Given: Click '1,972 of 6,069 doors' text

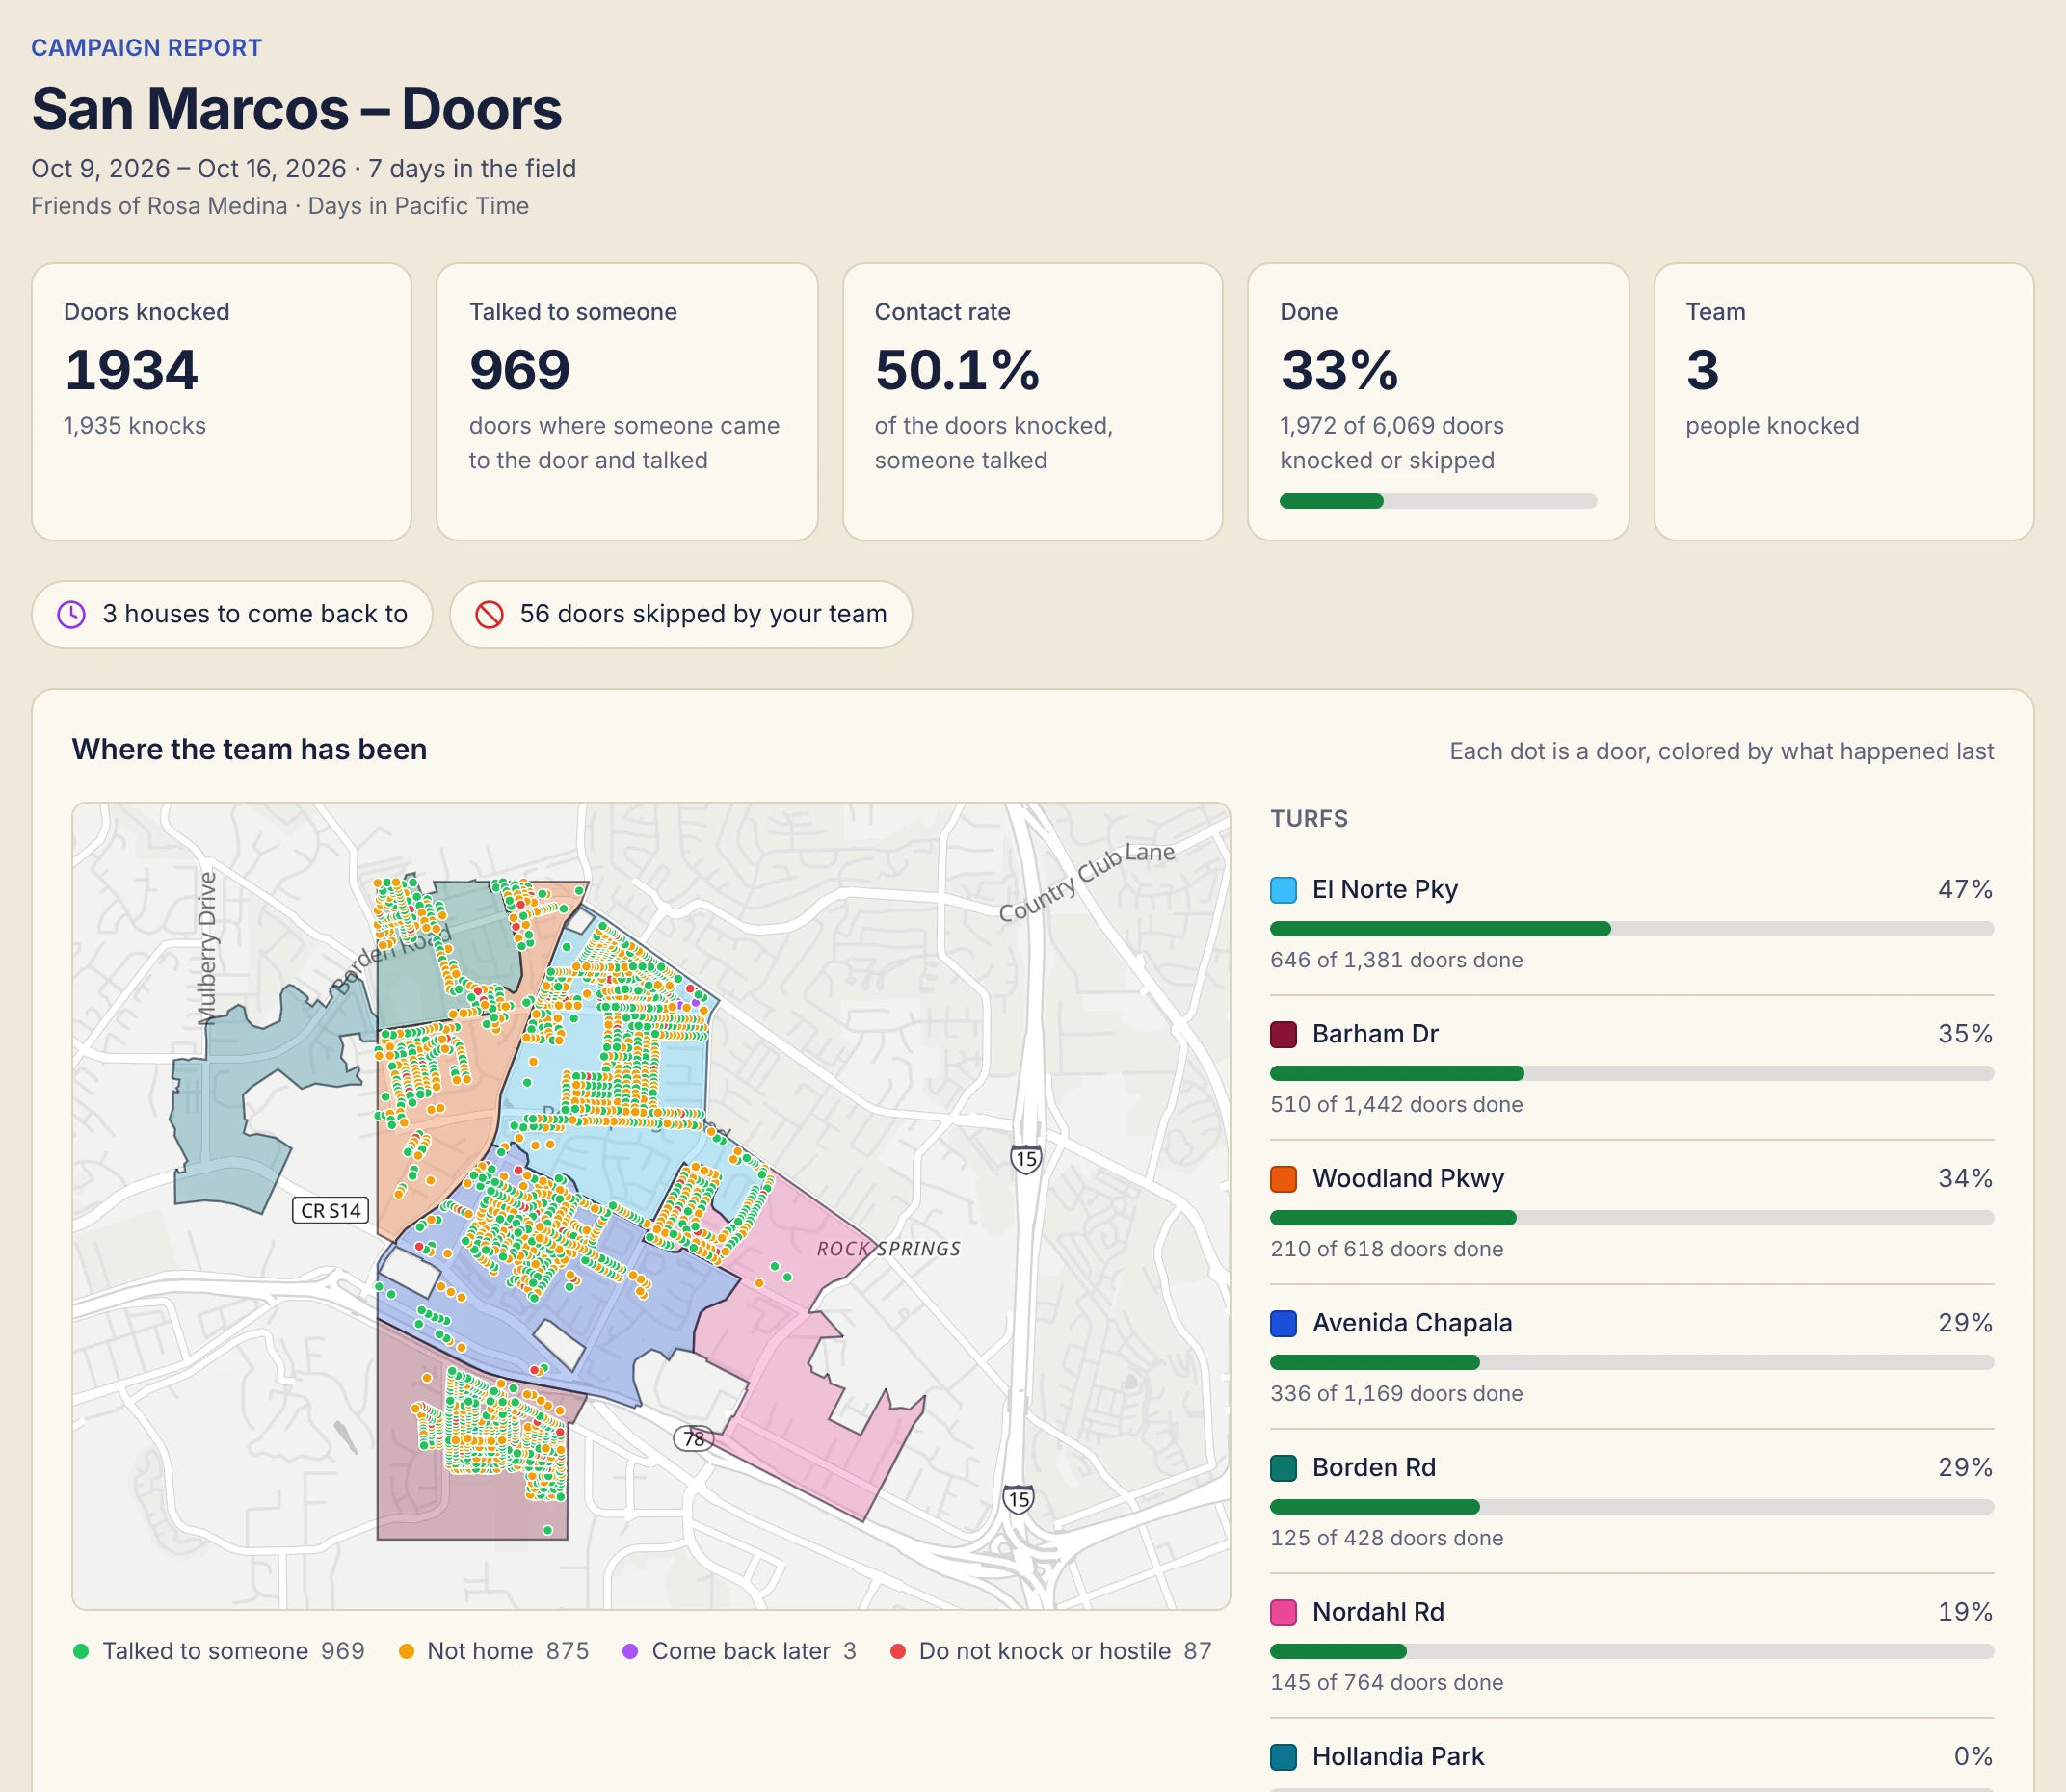Looking at the screenshot, I should pyautogui.click(x=1391, y=426).
